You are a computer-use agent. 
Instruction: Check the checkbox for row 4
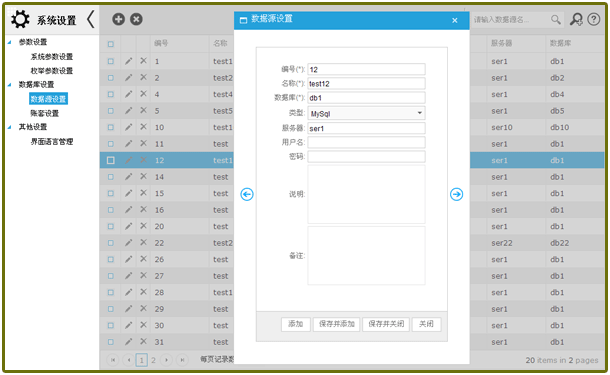point(111,94)
